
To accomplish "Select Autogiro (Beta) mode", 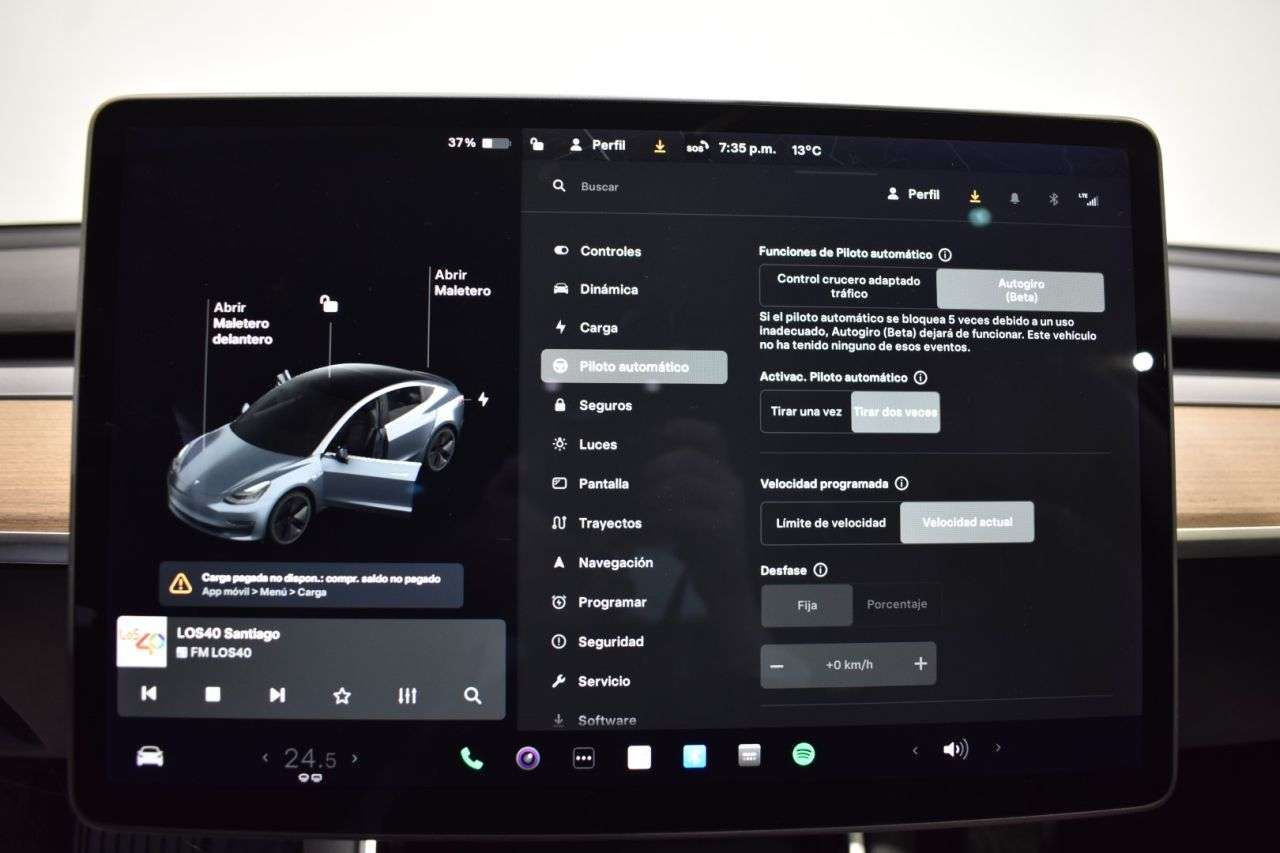I will [1019, 289].
